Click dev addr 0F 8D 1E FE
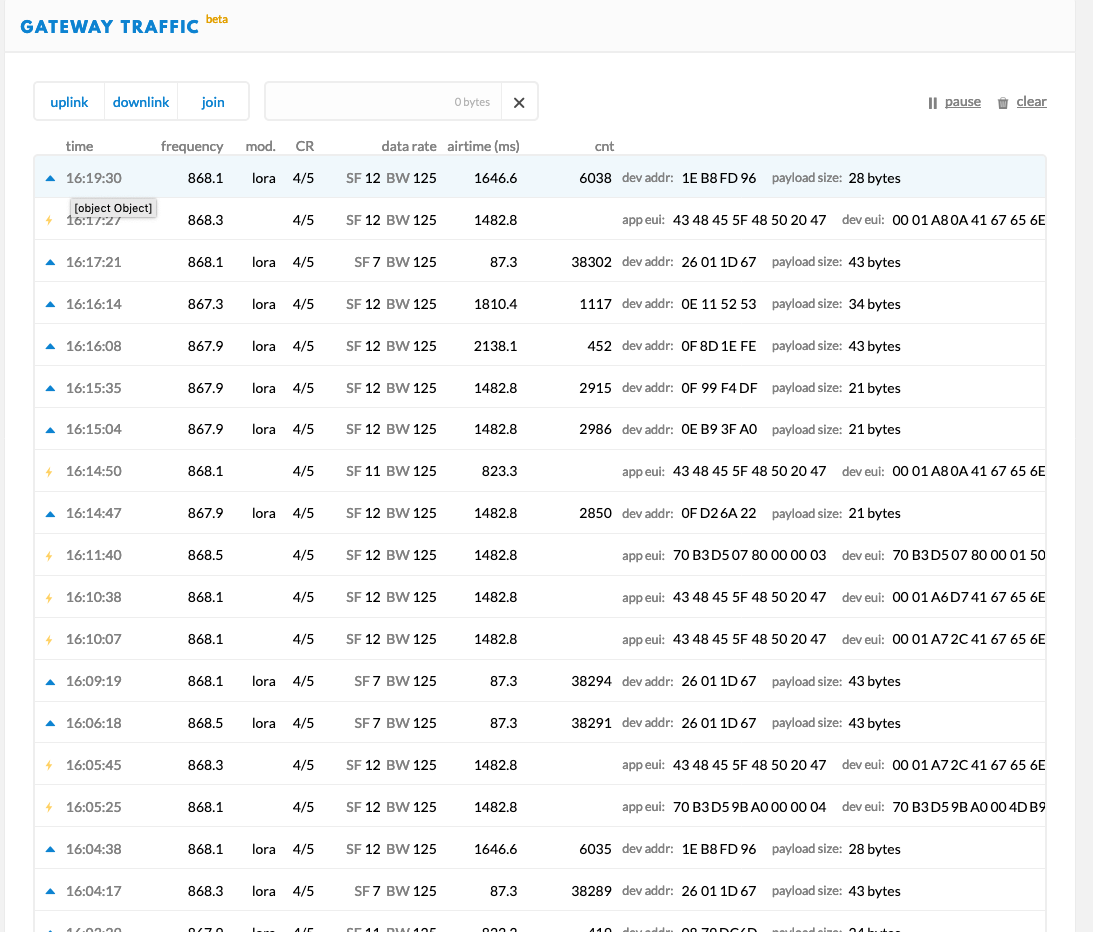The width and height of the screenshot is (1093, 932). point(719,346)
